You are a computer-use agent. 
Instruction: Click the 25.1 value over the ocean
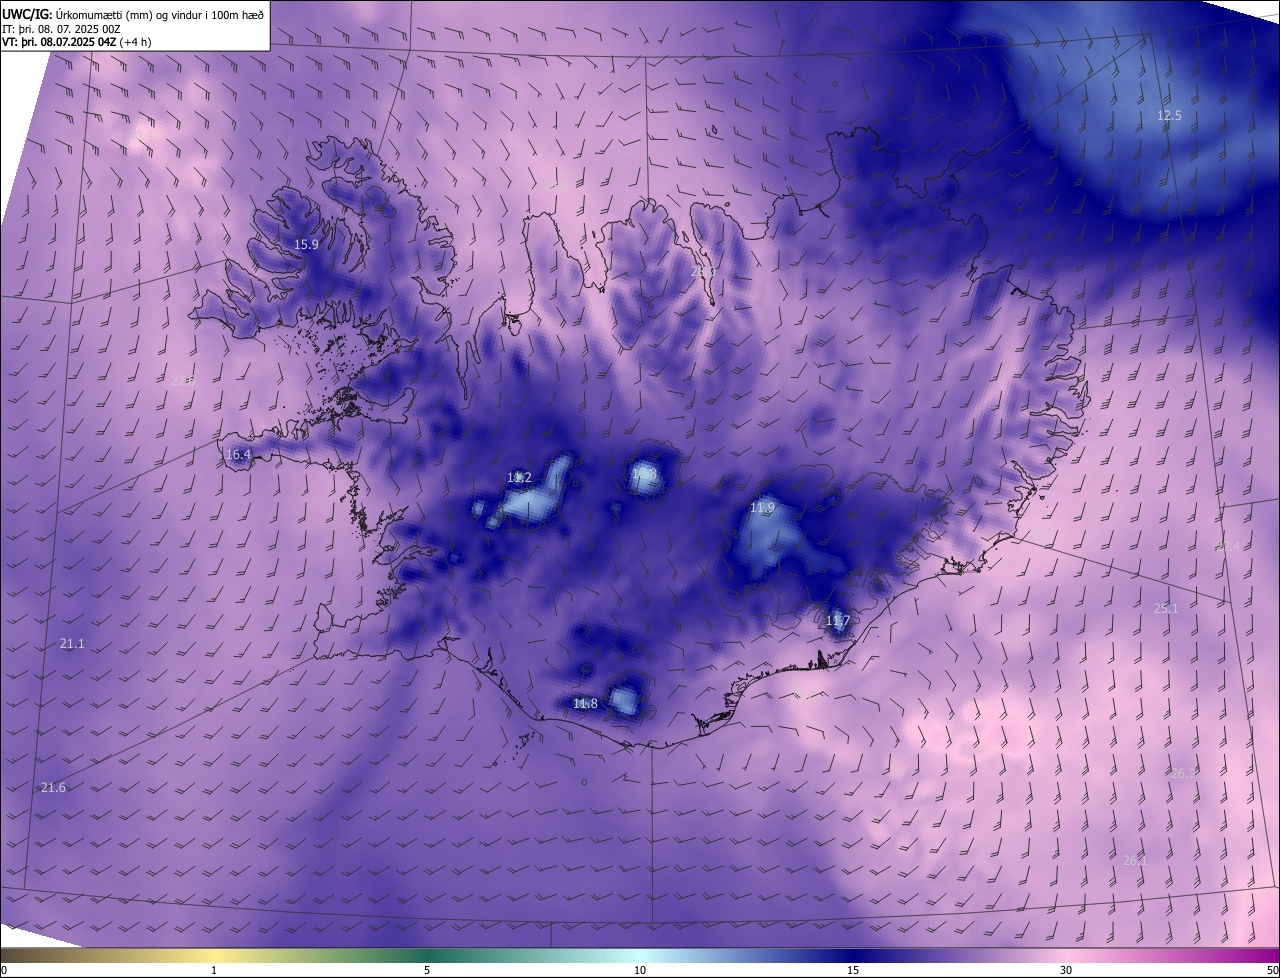[1166, 608]
